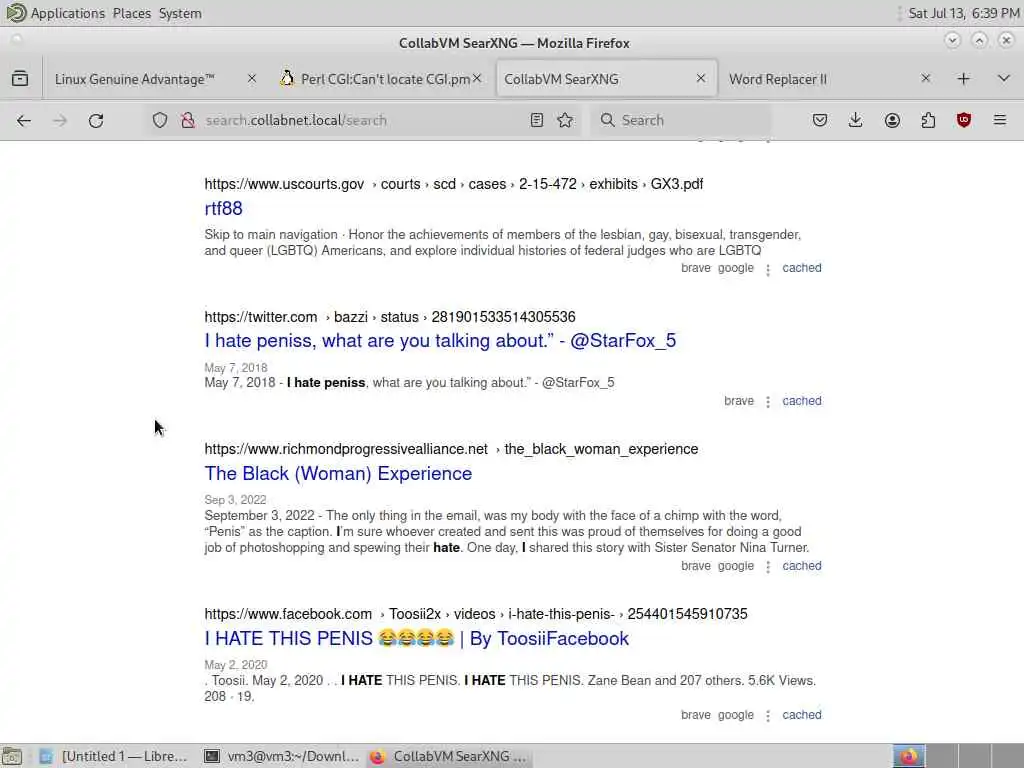The image size is (1024, 768).
Task: Open cached link for Black Woman Experience
Action: click(x=802, y=566)
